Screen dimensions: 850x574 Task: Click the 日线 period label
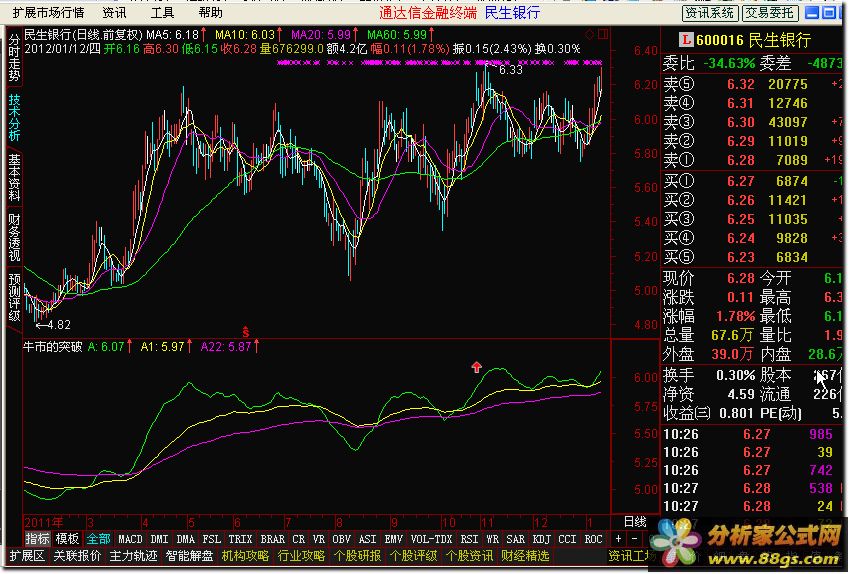tap(635, 522)
